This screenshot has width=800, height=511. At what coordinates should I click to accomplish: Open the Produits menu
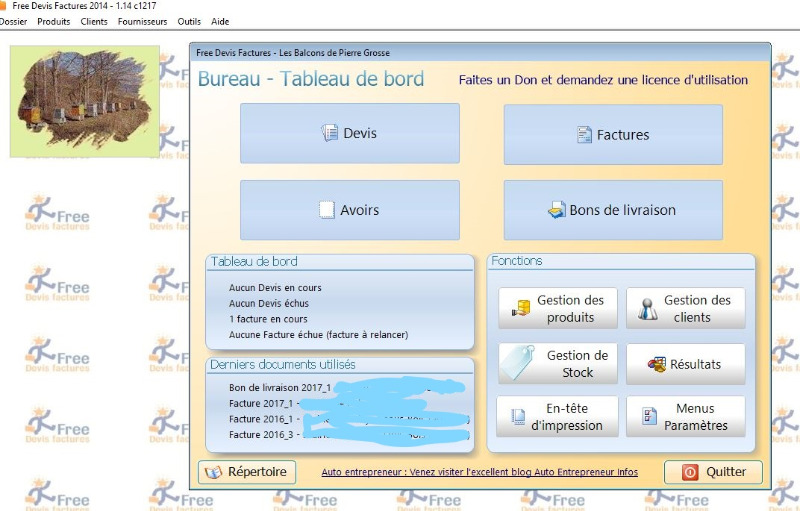54,21
